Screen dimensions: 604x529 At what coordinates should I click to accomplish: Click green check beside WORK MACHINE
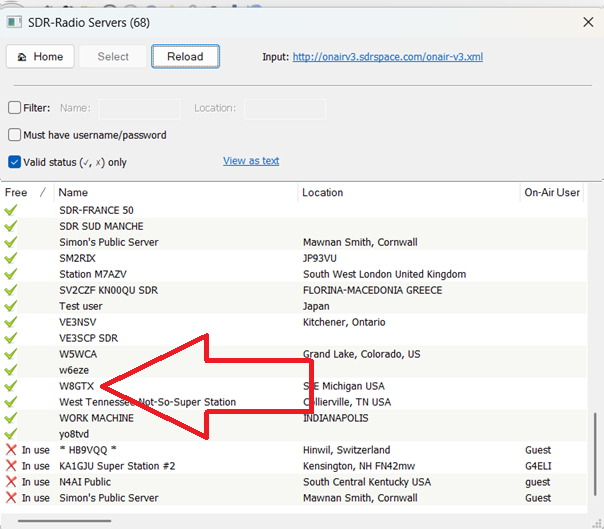[x=11, y=418]
